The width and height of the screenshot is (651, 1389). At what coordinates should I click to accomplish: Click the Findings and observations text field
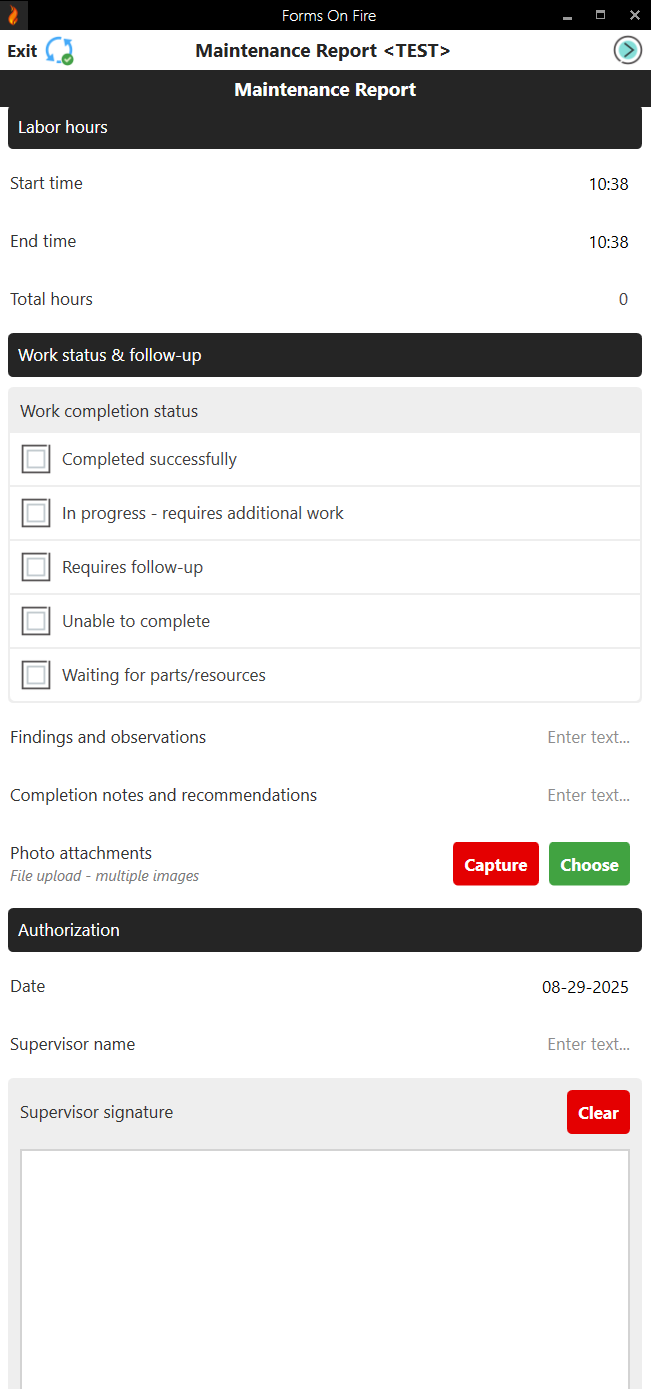(588, 737)
